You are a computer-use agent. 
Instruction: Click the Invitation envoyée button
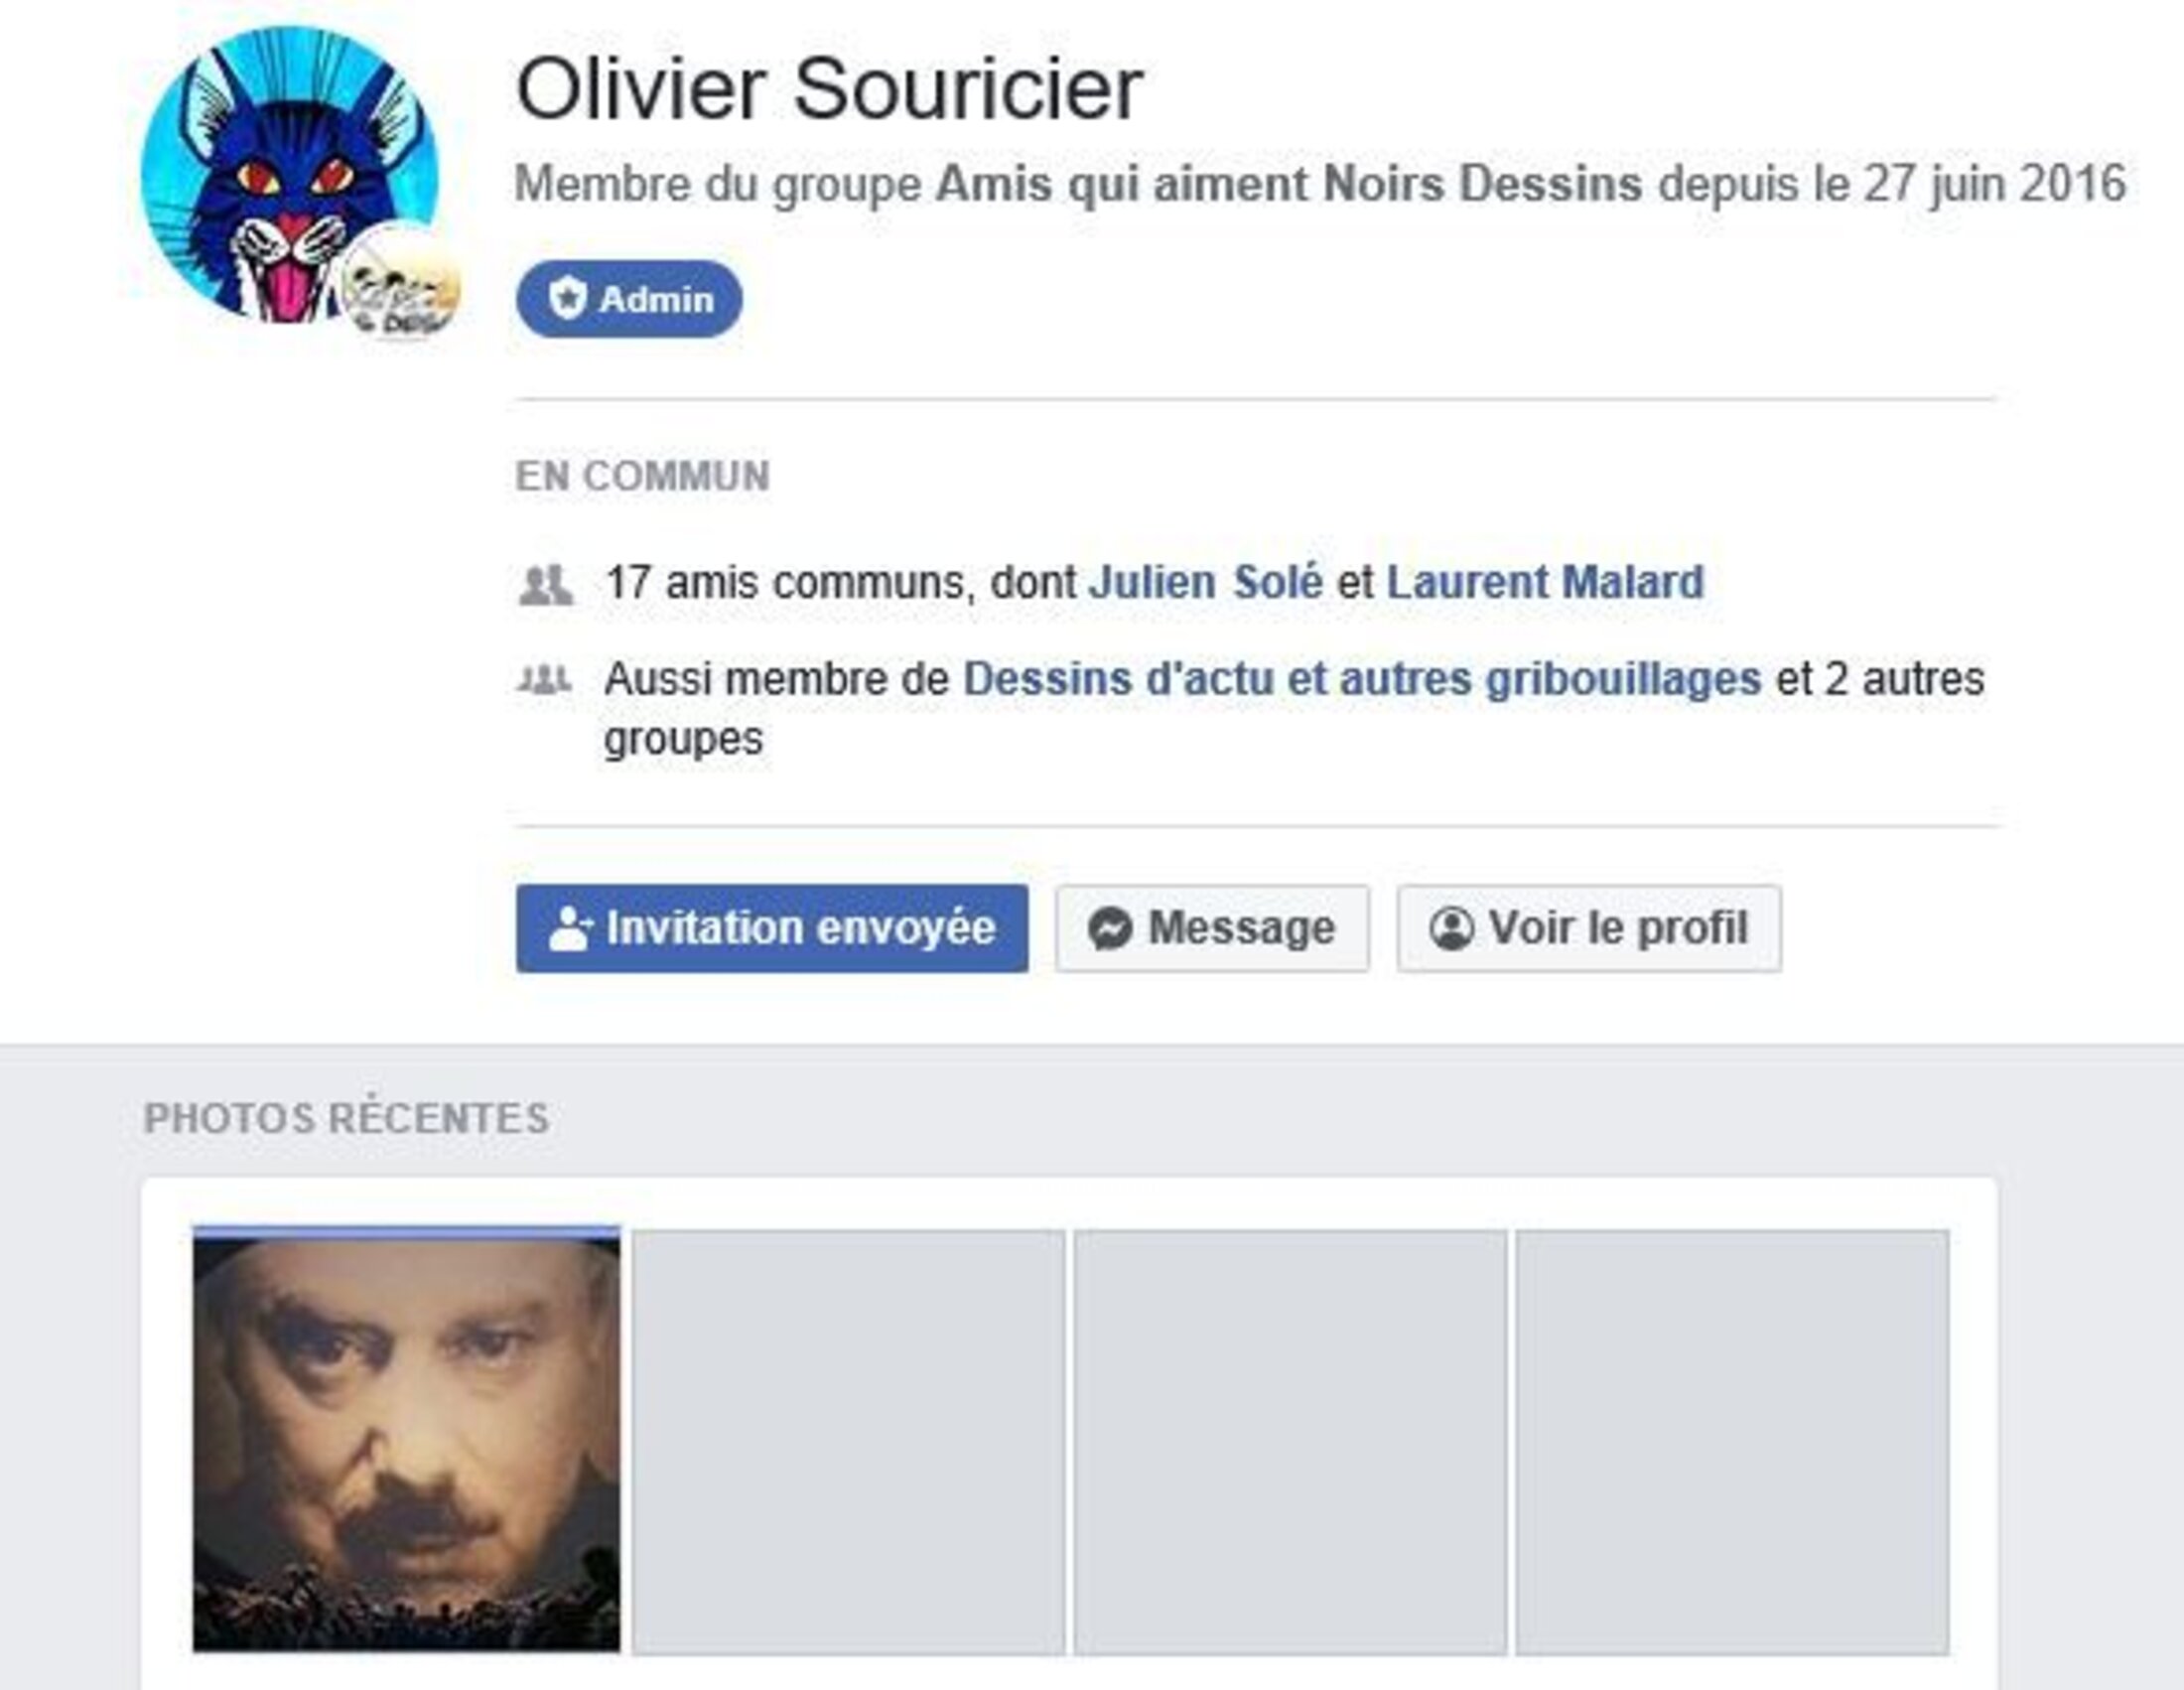pyautogui.click(x=772, y=928)
